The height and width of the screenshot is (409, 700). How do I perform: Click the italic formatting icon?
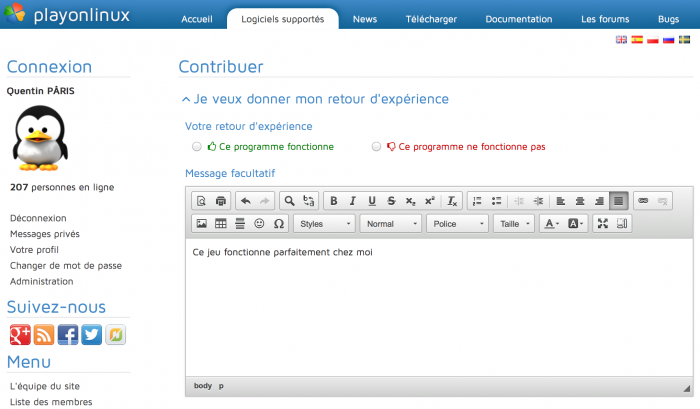352,201
